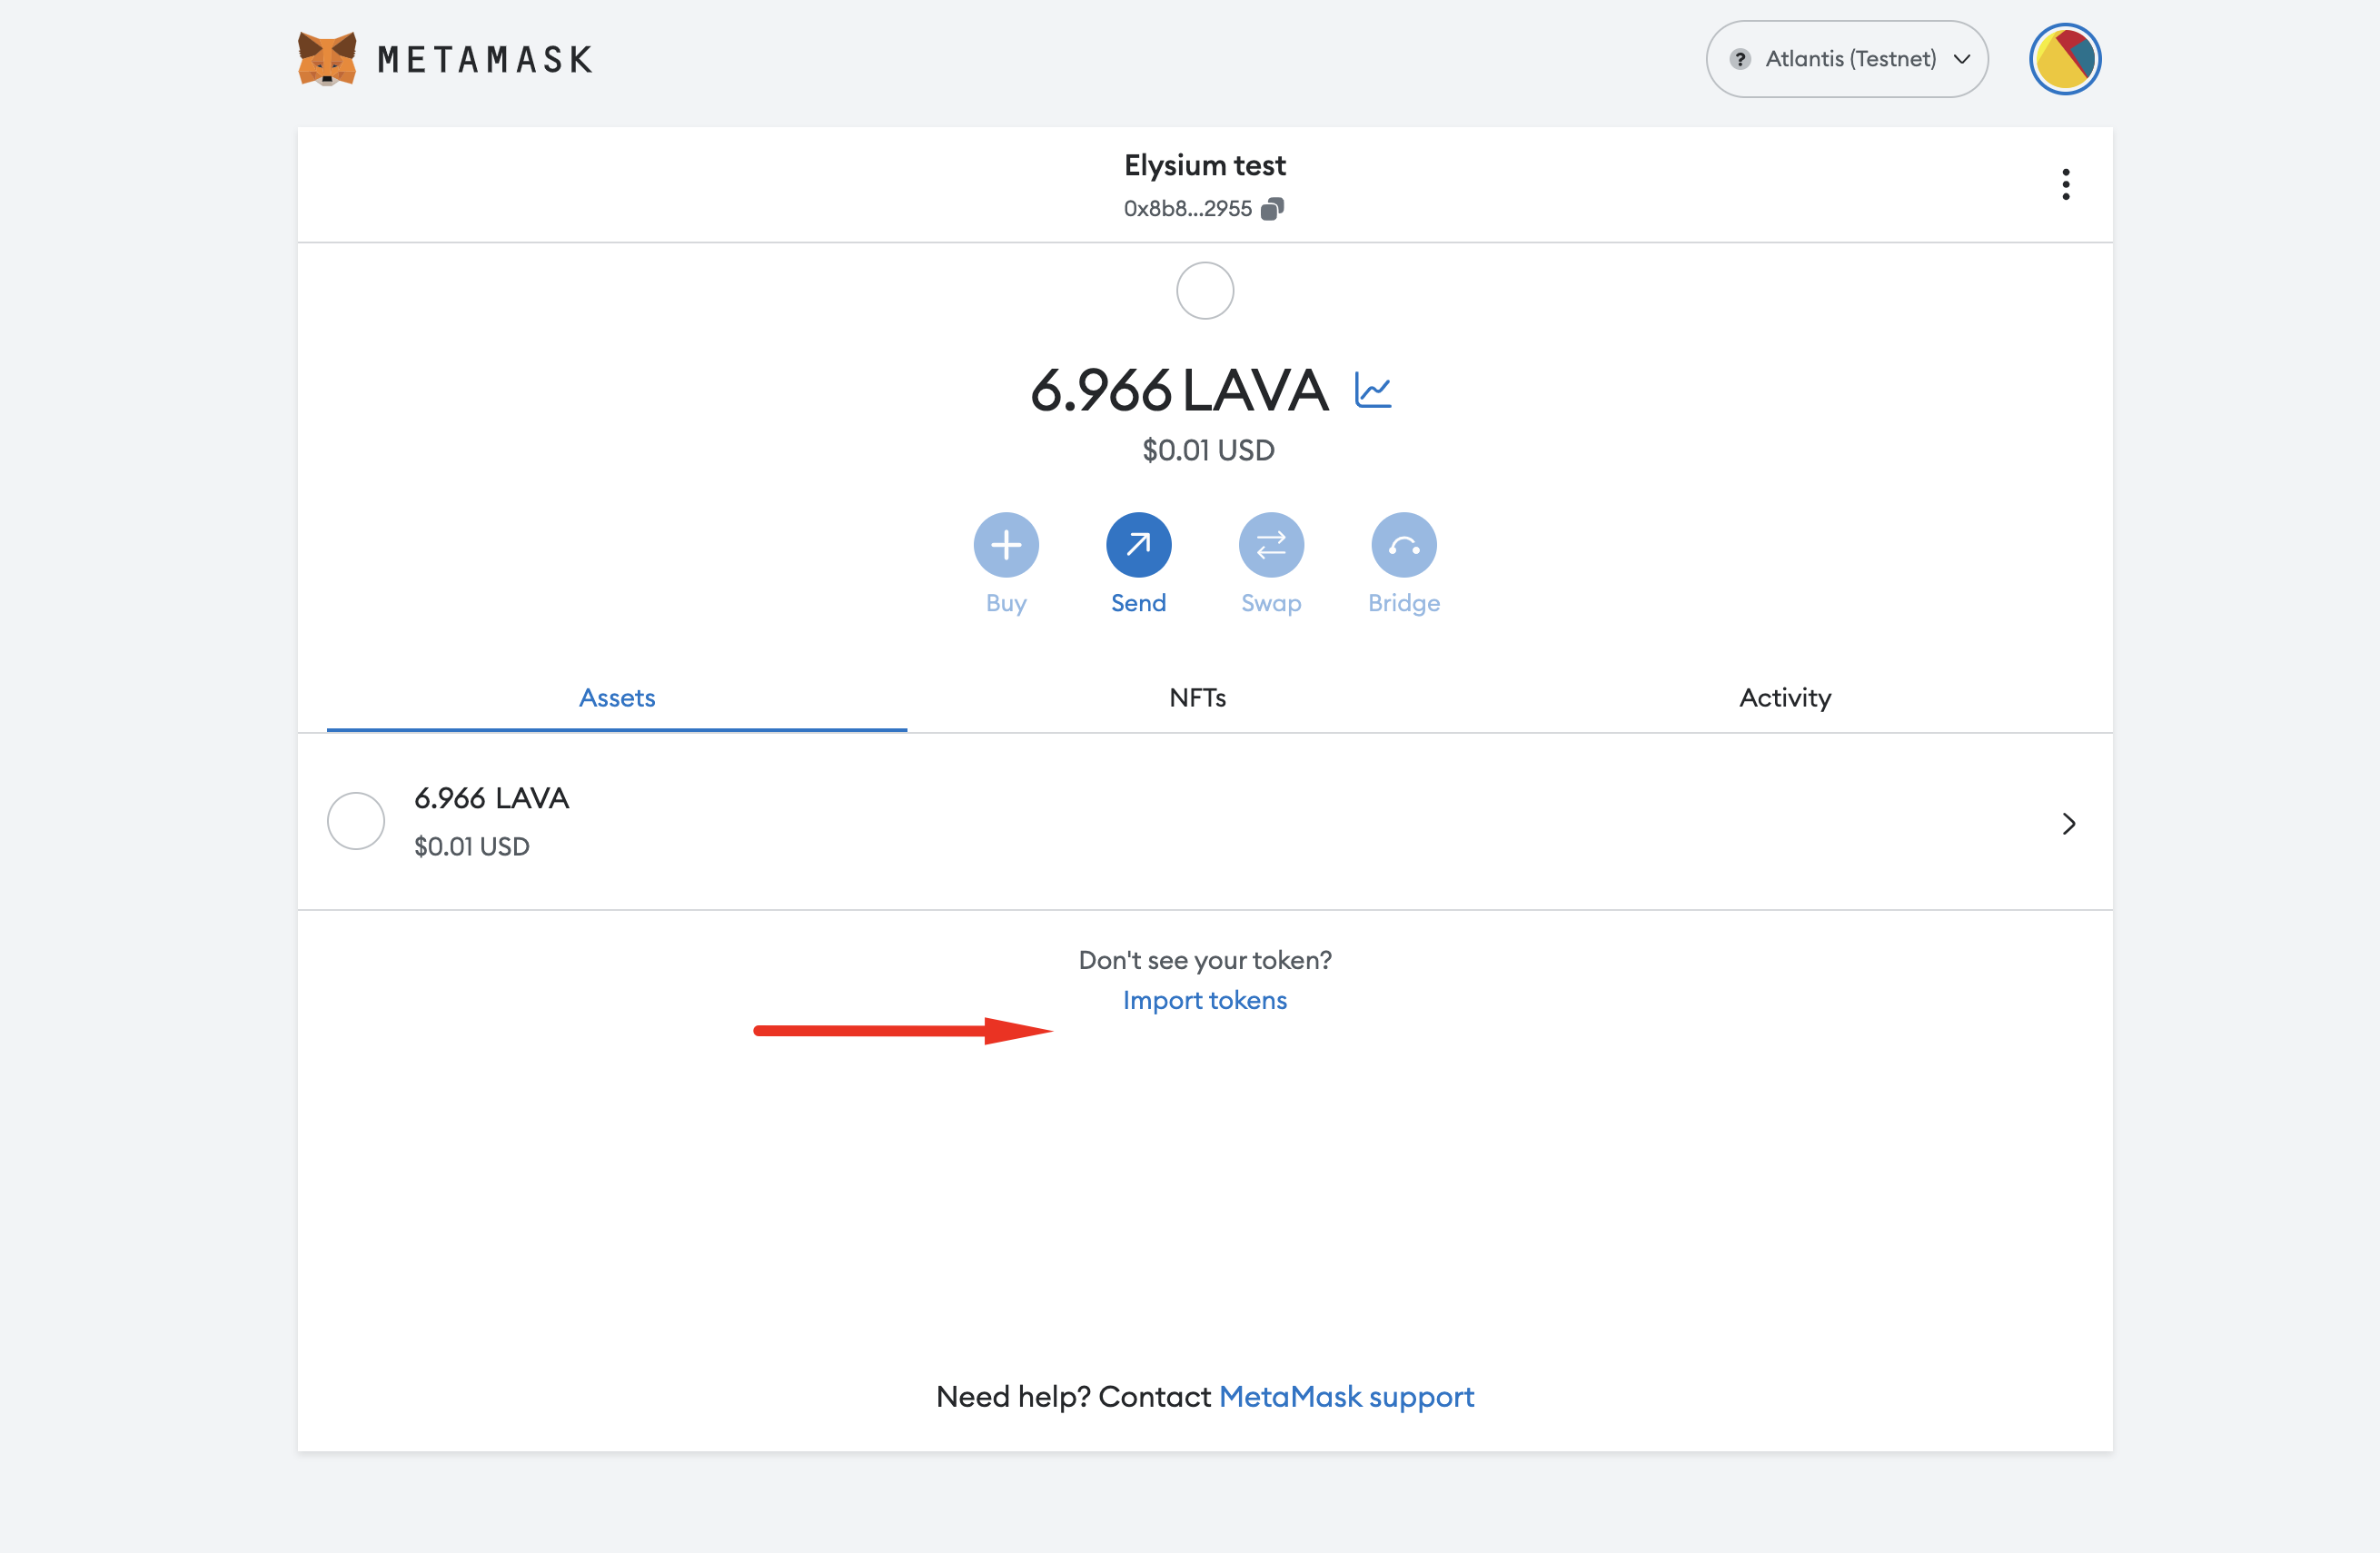Click the Bridge button

point(1403,545)
